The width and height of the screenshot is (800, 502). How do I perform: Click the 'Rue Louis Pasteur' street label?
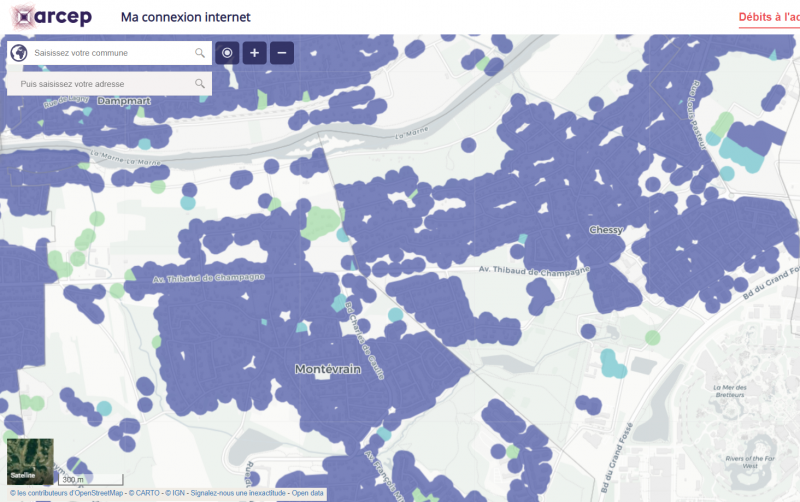coord(698,115)
